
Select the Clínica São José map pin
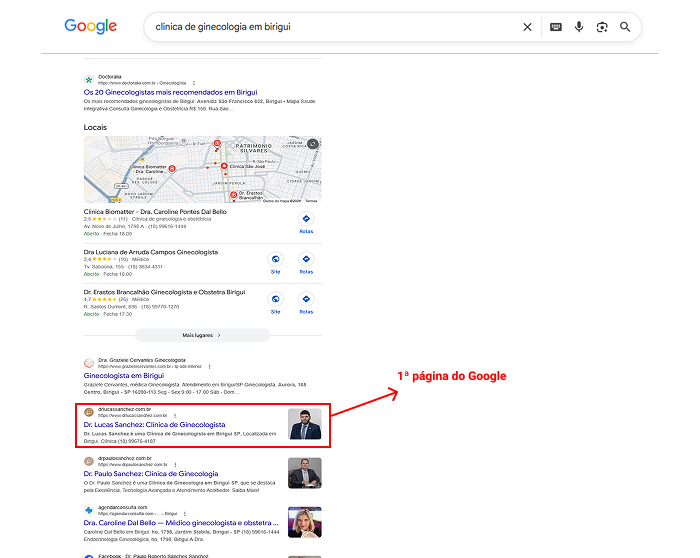click(x=224, y=167)
